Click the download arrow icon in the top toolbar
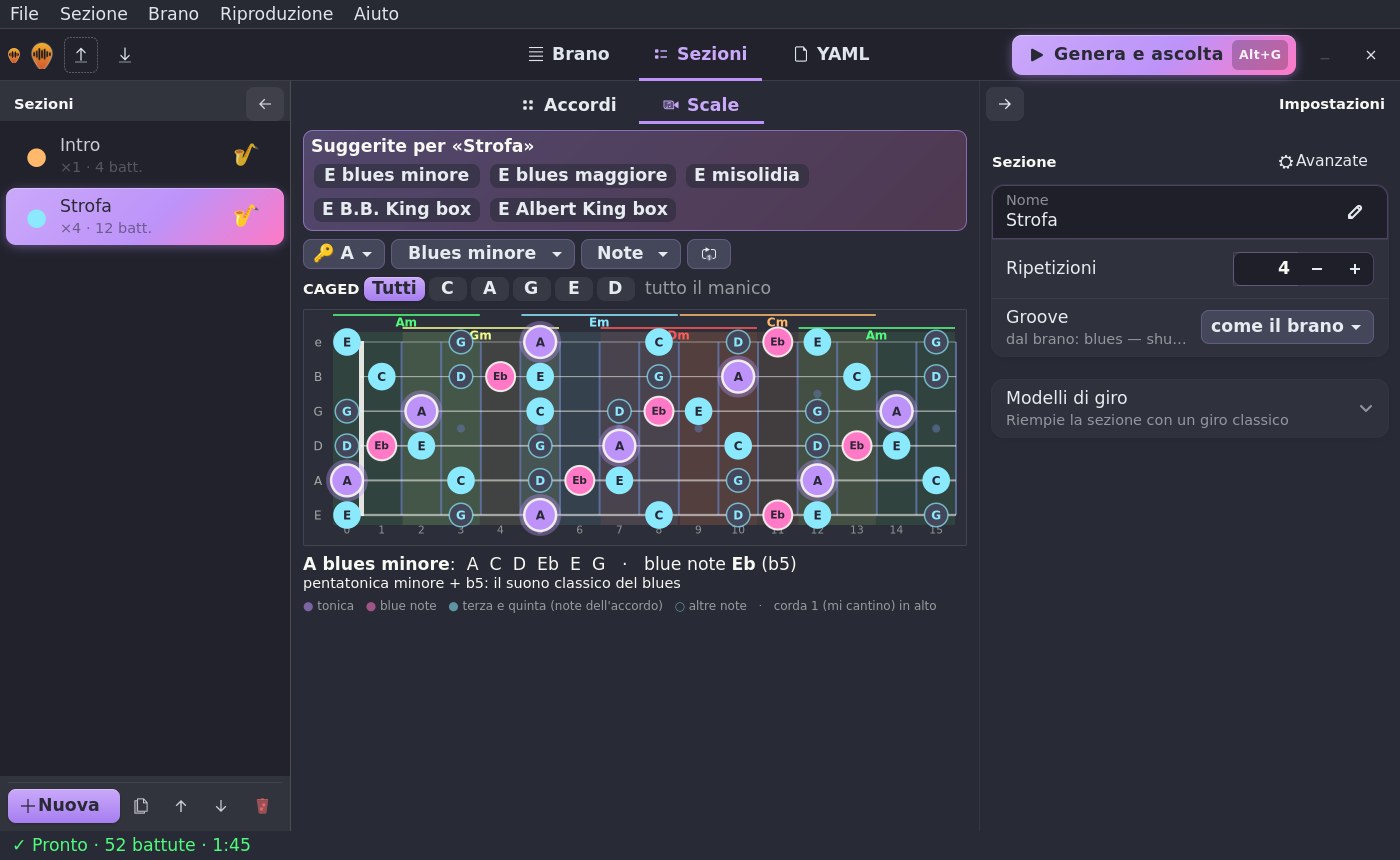The height and width of the screenshot is (860, 1400). [x=125, y=55]
